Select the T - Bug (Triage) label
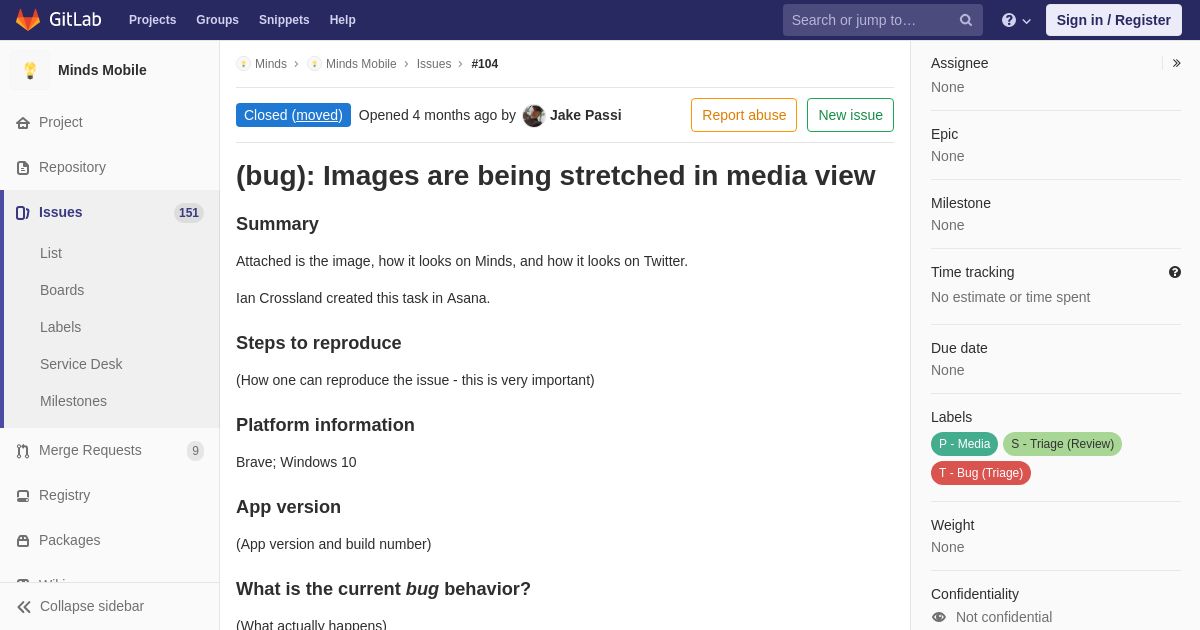The width and height of the screenshot is (1200, 630). tap(981, 473)
